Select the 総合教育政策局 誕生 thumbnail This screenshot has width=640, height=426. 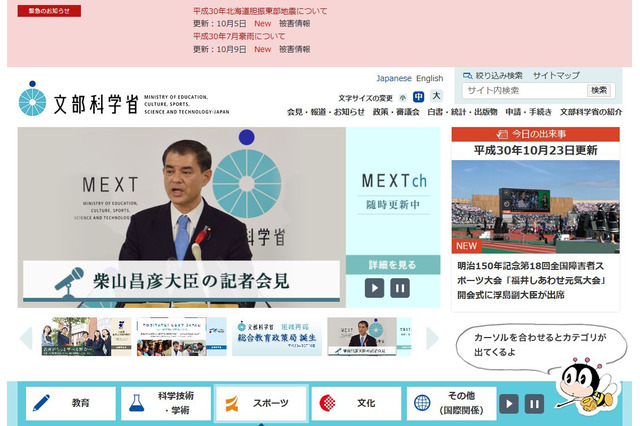[277, 337]
